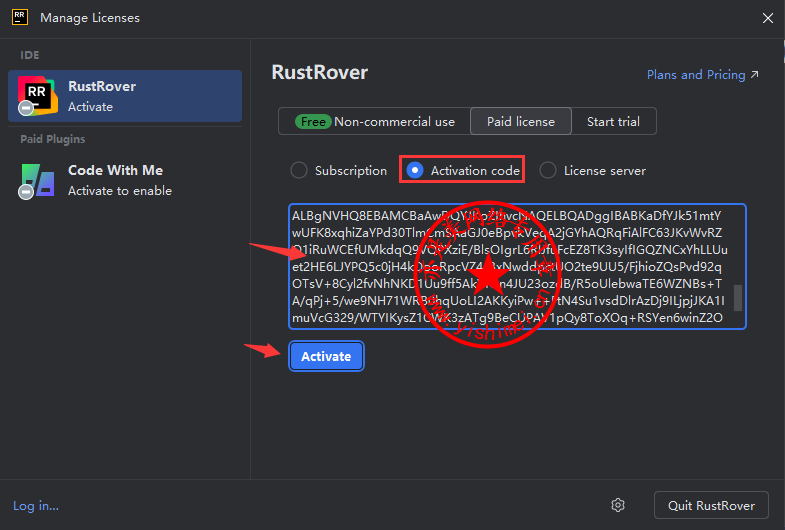Click the Log in... link
The width and height of the screenshot is (785, 530).
click(x=36, y=505)
